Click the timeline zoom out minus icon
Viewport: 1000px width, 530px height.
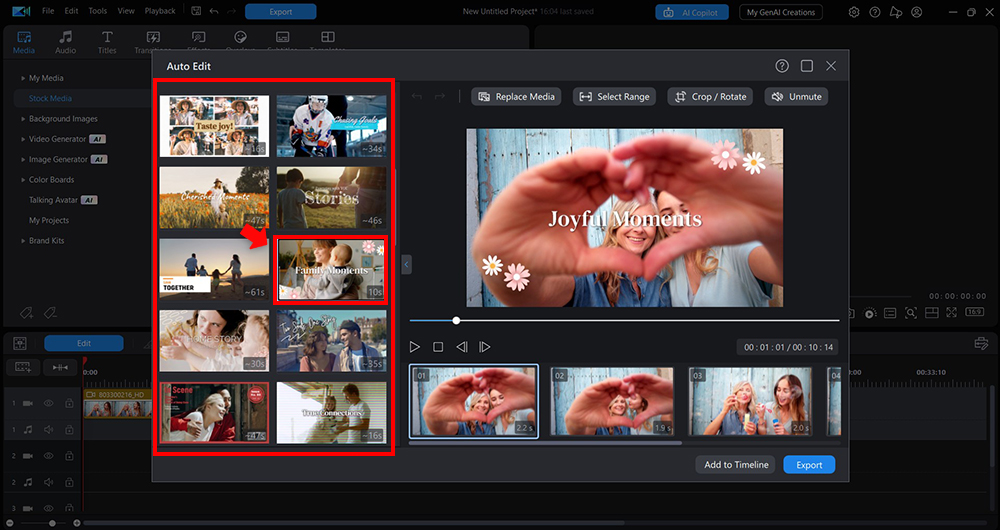tap(10, 523)
